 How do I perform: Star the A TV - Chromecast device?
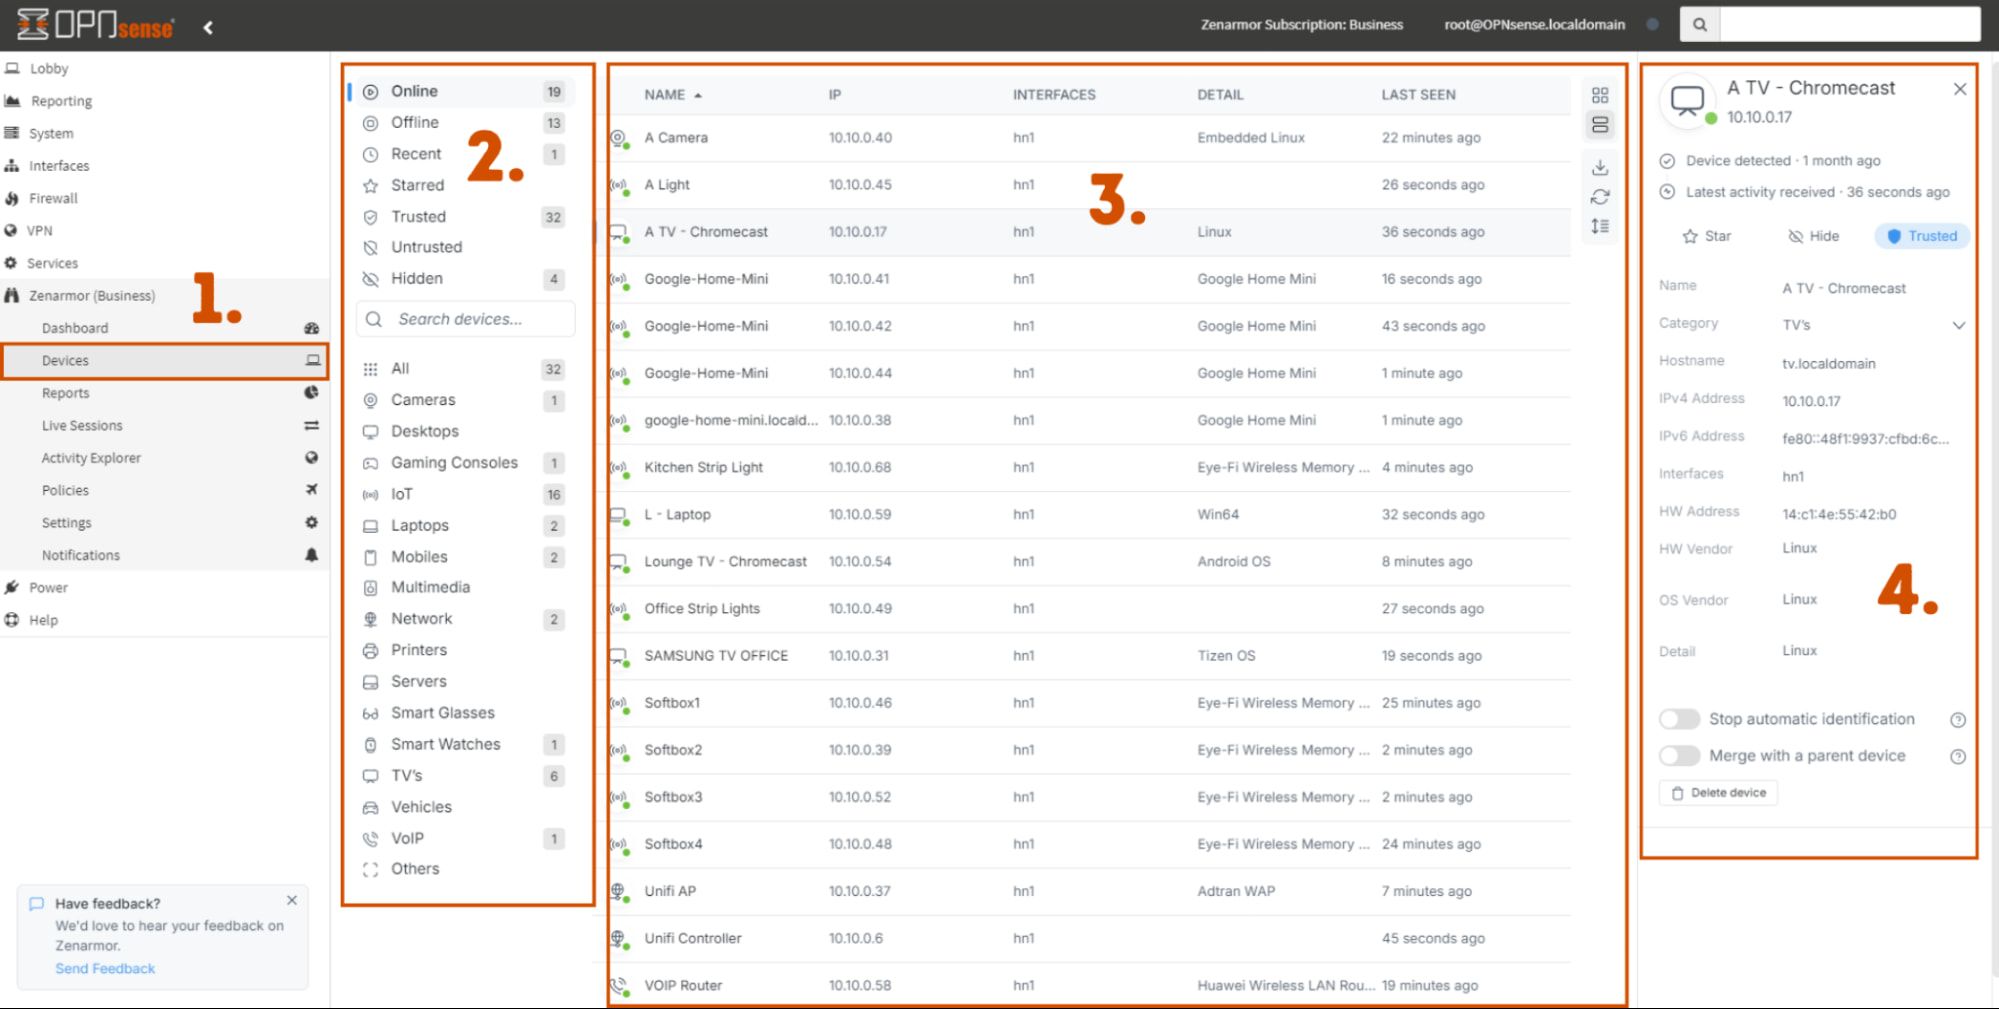1707,236
